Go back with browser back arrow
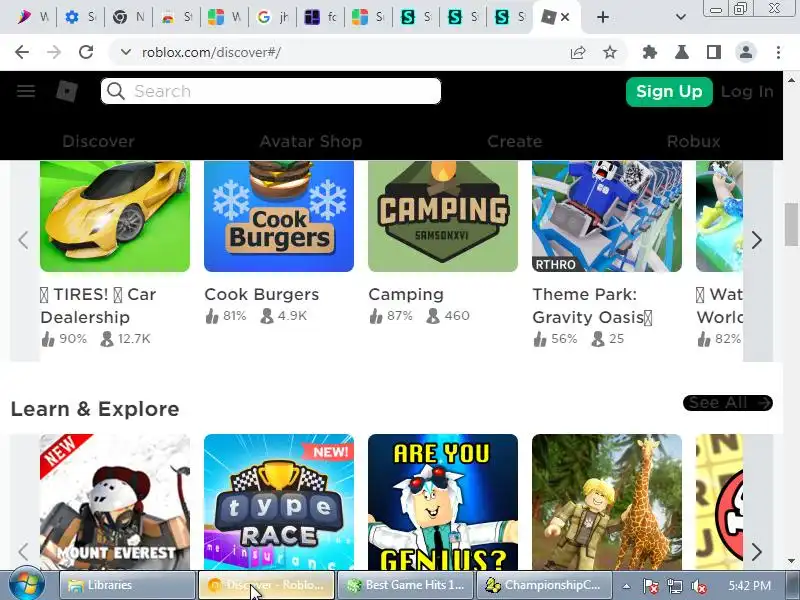The width and height of the screenshot is (800, 600). (22, 52)
